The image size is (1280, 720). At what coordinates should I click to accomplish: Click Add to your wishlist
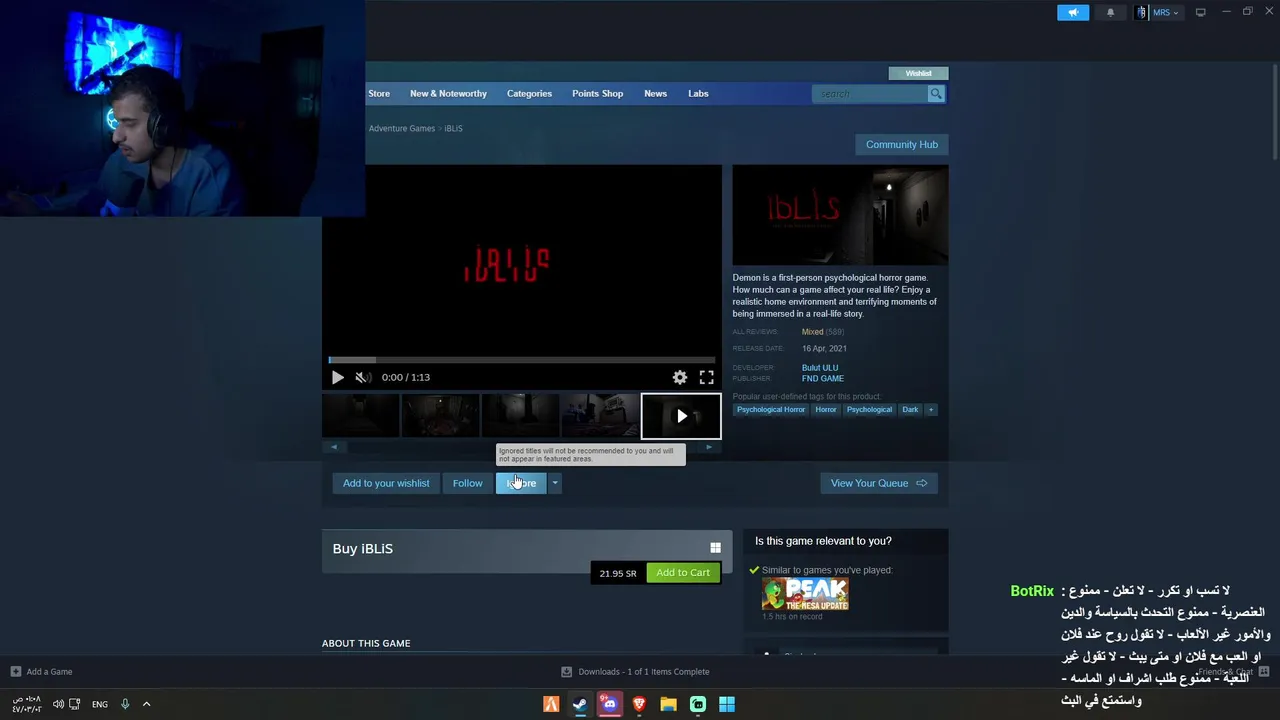tap(386, 483)
